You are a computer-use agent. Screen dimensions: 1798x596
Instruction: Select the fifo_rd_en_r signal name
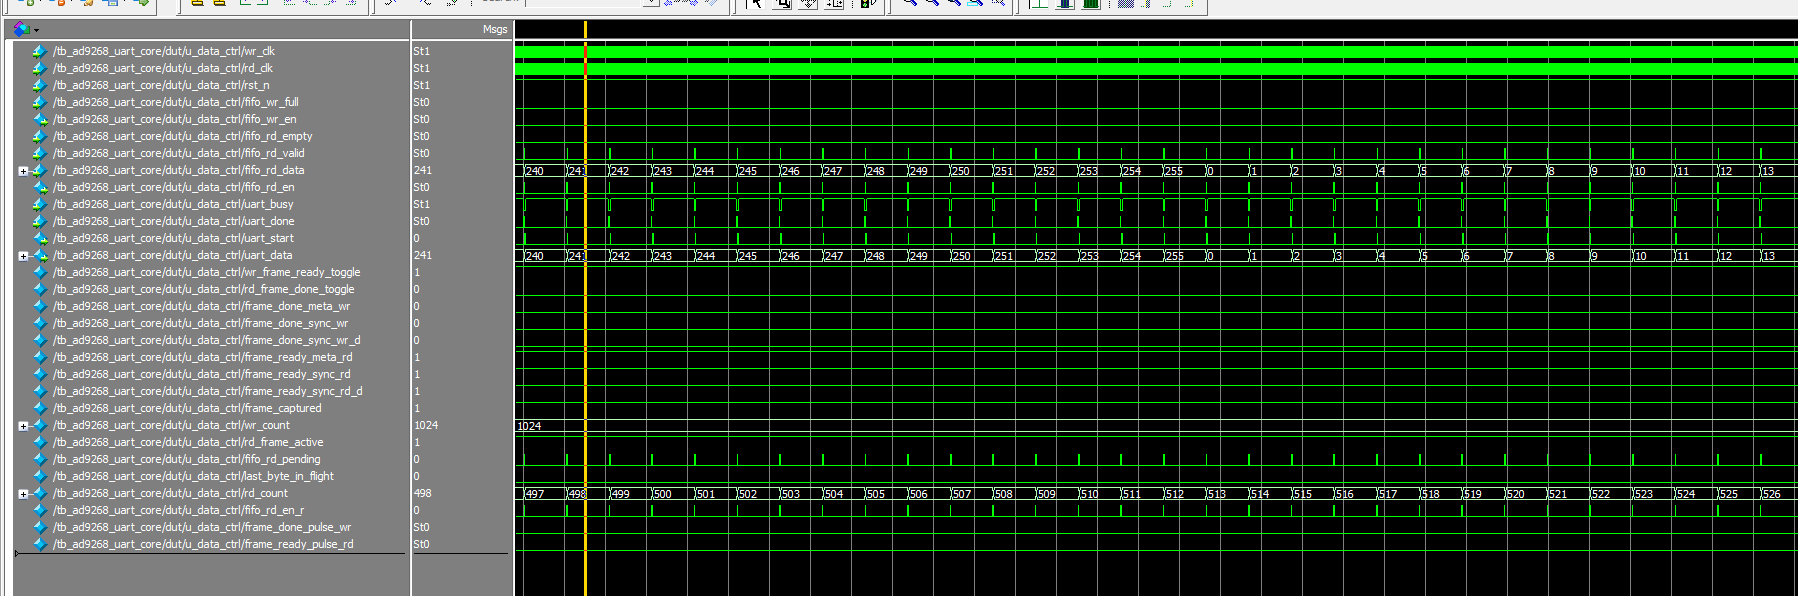pos(178,510)
